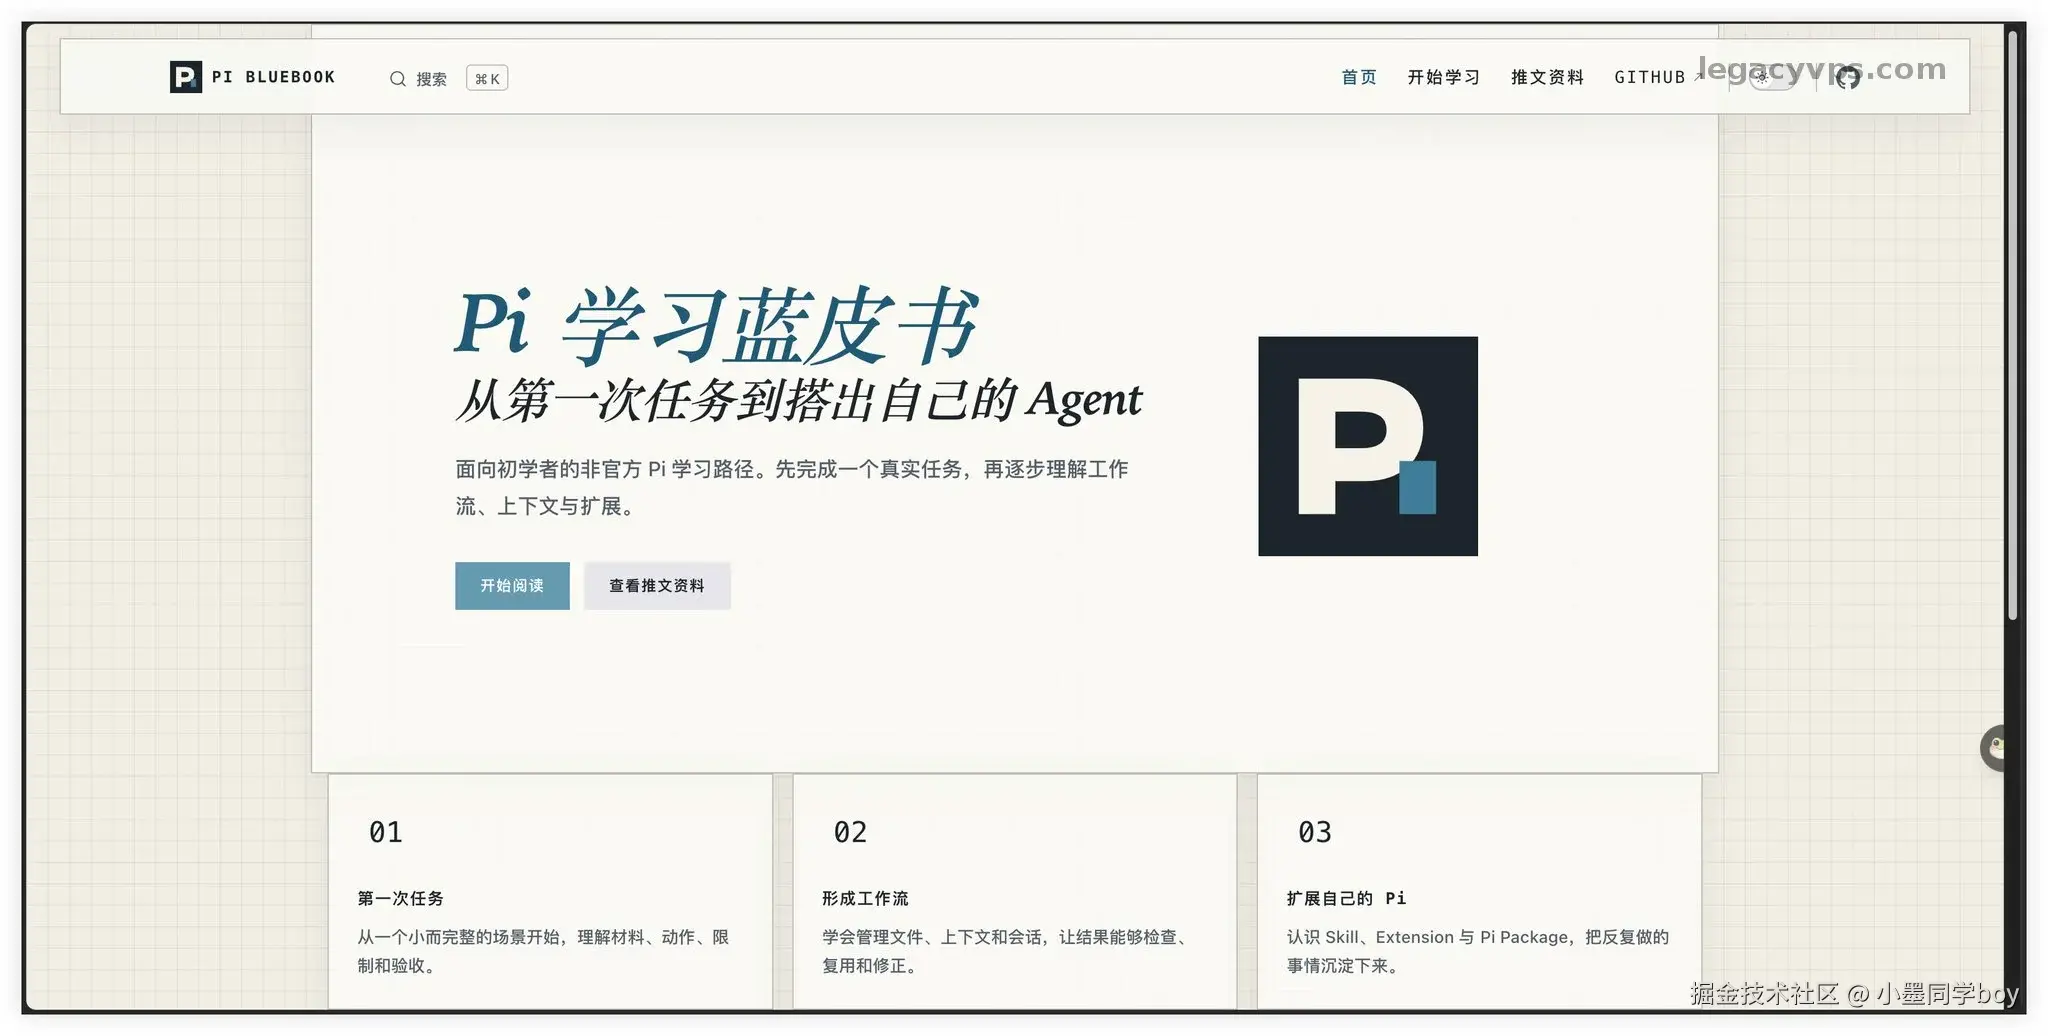Click the magnifying glass search icon
The width and height of the screenshot is (2048, 1036).
[x=397, y=79]
